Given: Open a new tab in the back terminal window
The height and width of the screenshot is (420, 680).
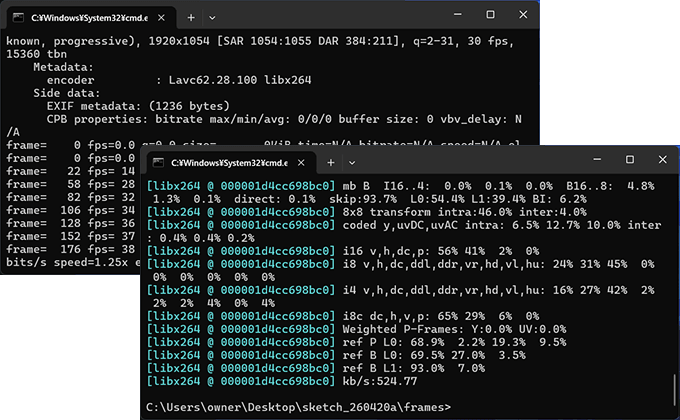Looking at the screenshot, I should point(191,18).
